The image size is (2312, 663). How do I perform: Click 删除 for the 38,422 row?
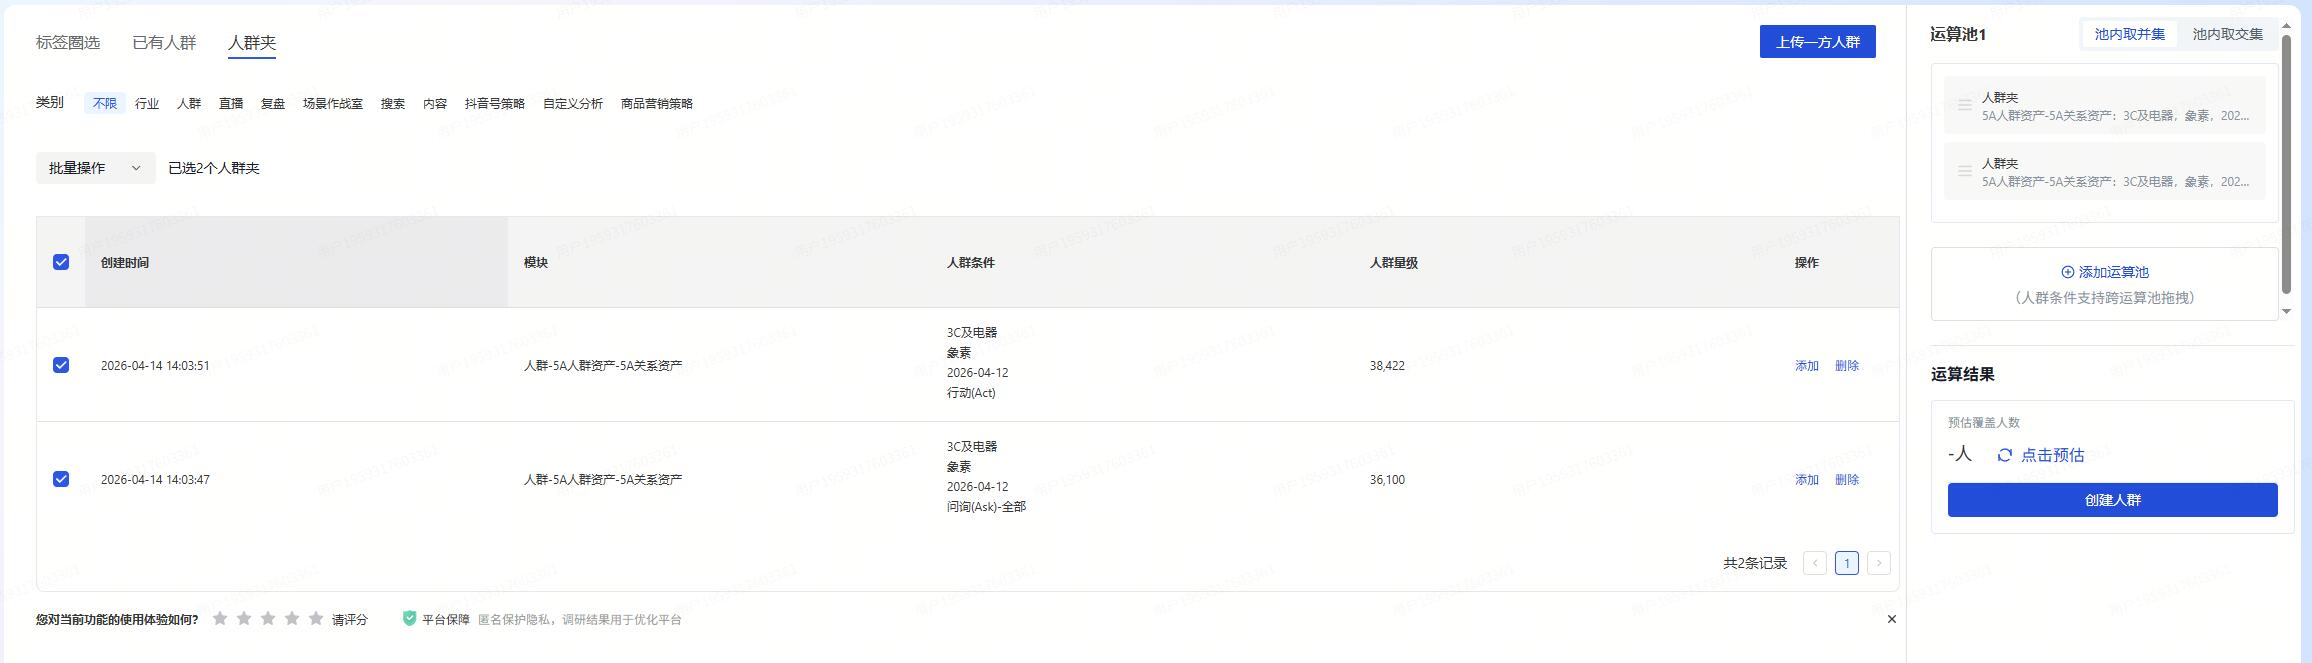pyautogui.click(x=1847, y=366)
